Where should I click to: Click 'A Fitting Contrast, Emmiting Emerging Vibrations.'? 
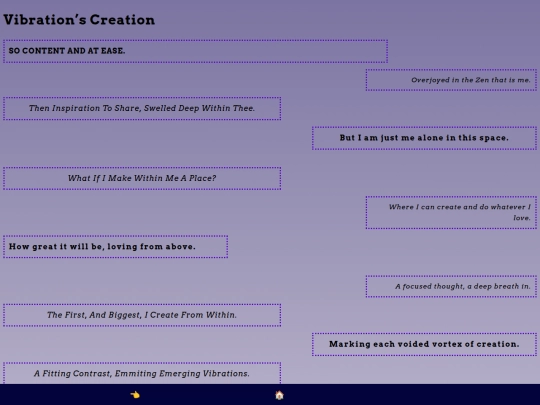[142, 373]
